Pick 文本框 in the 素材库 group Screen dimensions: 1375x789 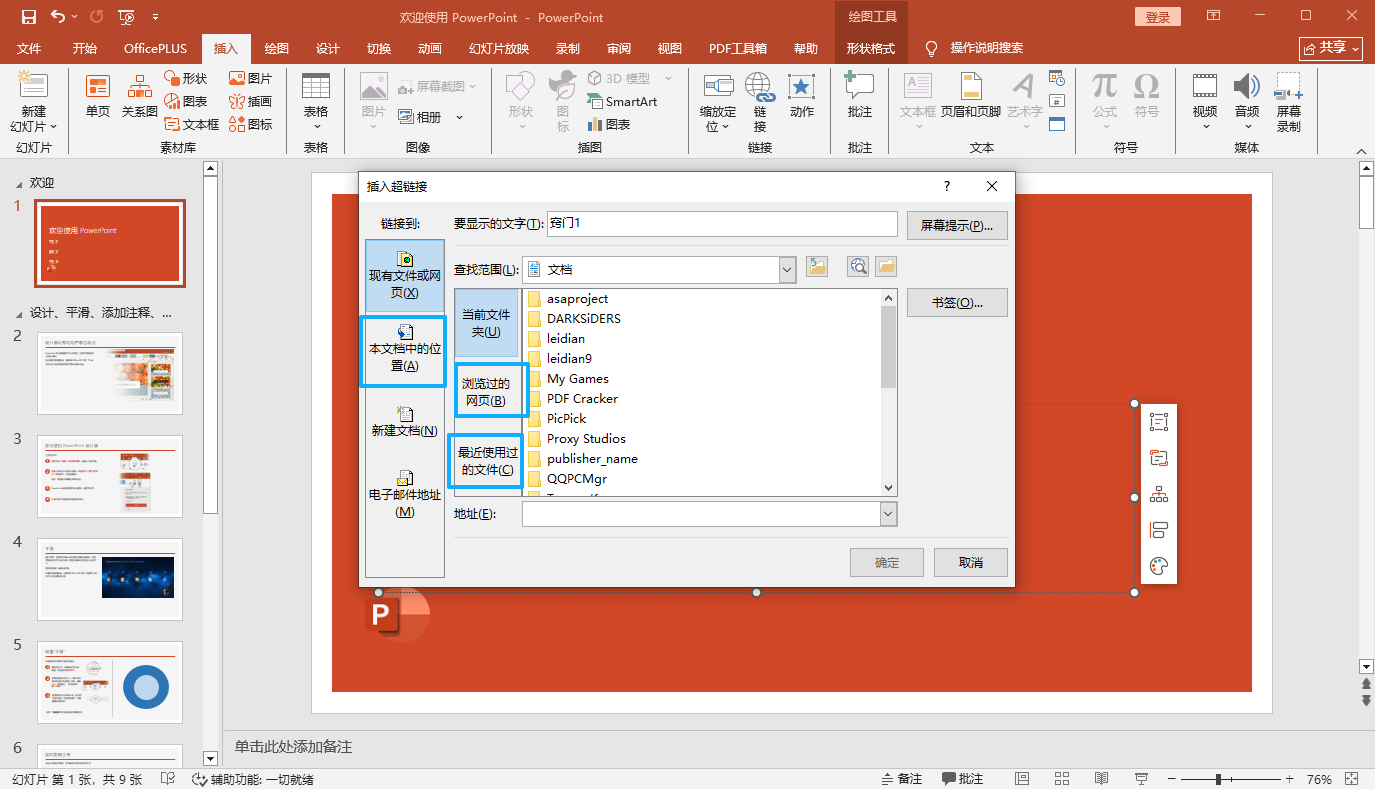tap(191, 124)
